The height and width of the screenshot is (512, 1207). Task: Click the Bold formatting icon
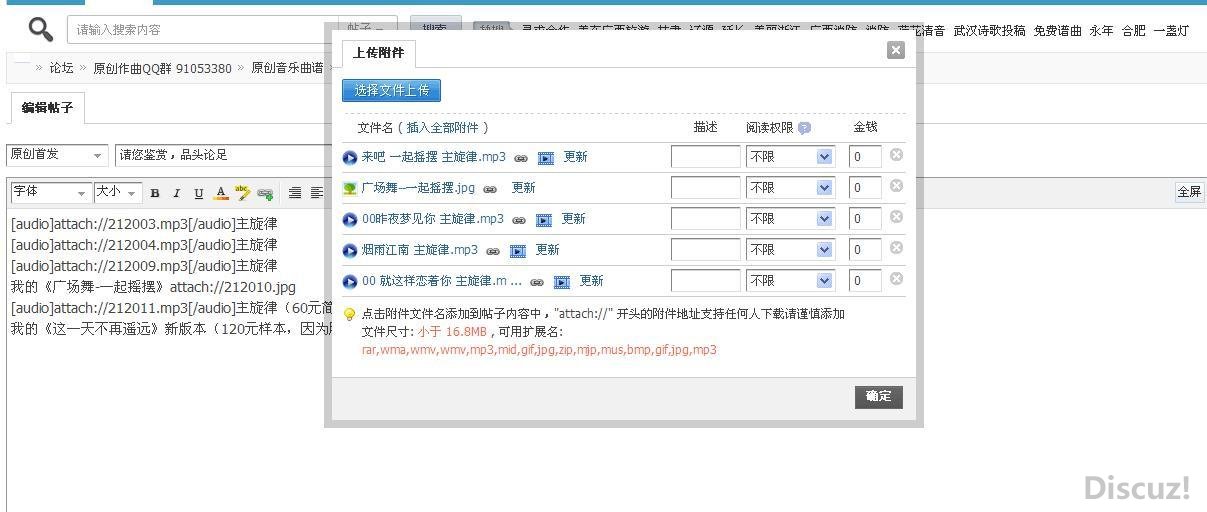(155, 193)
